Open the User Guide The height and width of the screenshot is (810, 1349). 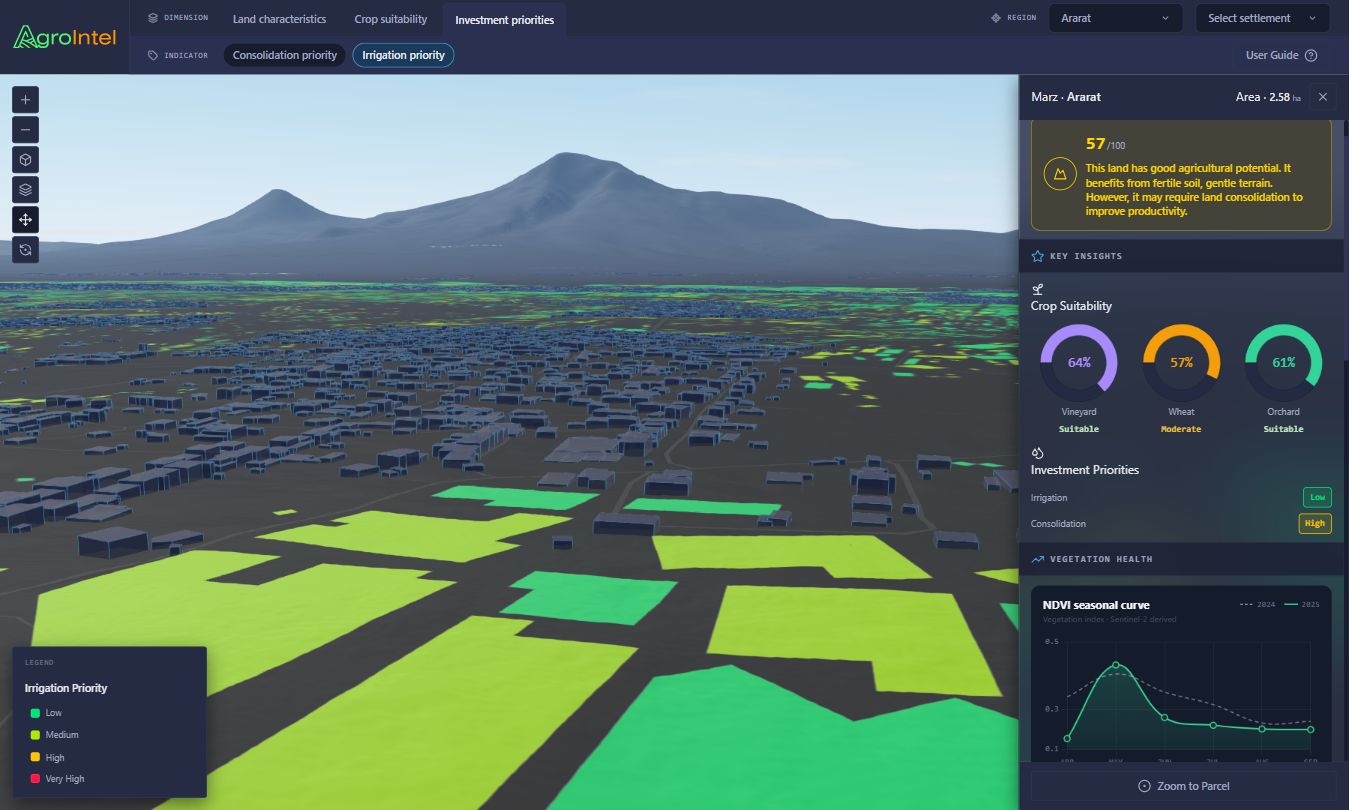[1281, 55]
